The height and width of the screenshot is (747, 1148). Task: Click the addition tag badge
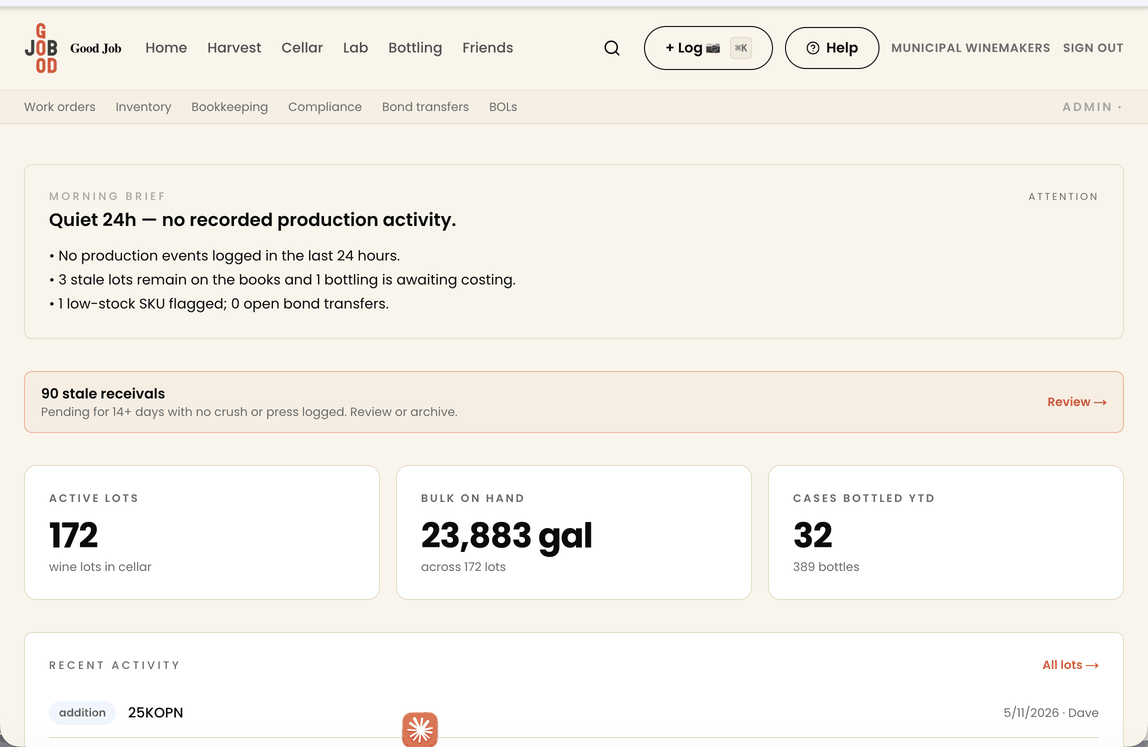[x=82, y=713]
